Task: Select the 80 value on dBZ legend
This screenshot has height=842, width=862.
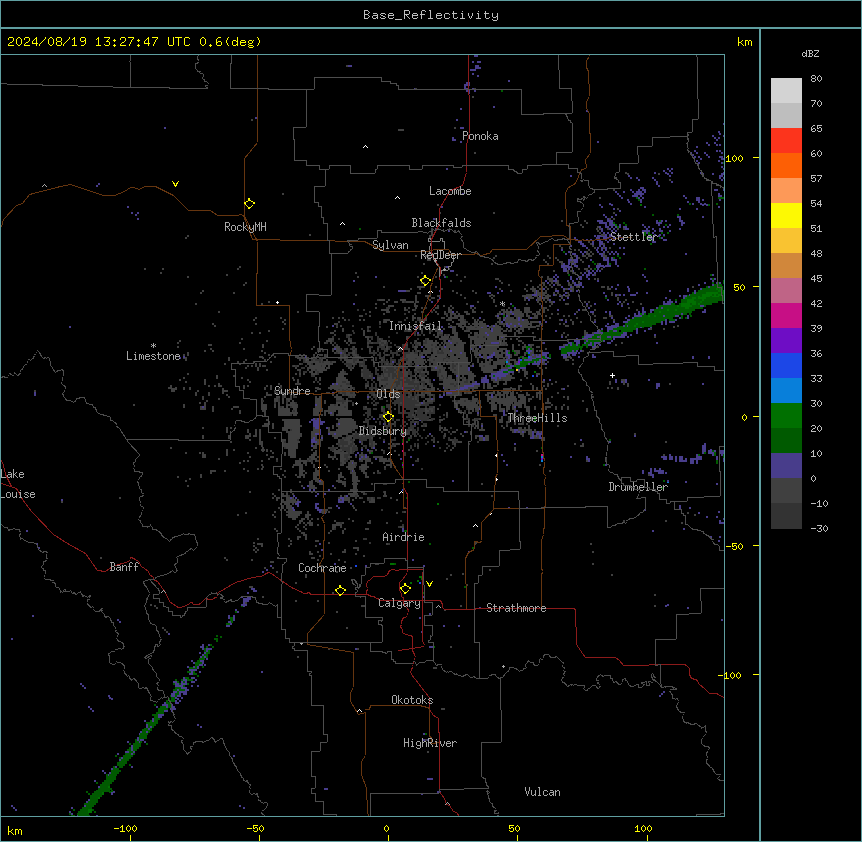Action: coord(816,79)
